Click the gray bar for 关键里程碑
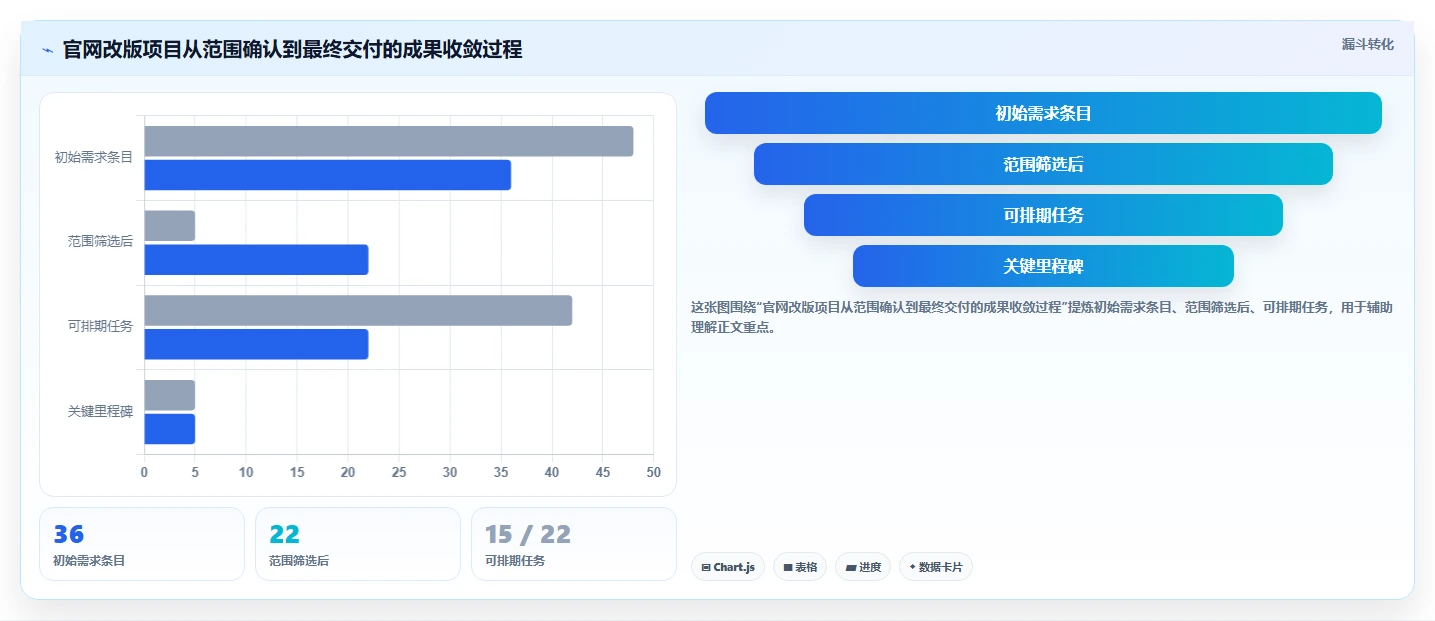This screenshot has width=1435, height=621. (x=170, y=395)
